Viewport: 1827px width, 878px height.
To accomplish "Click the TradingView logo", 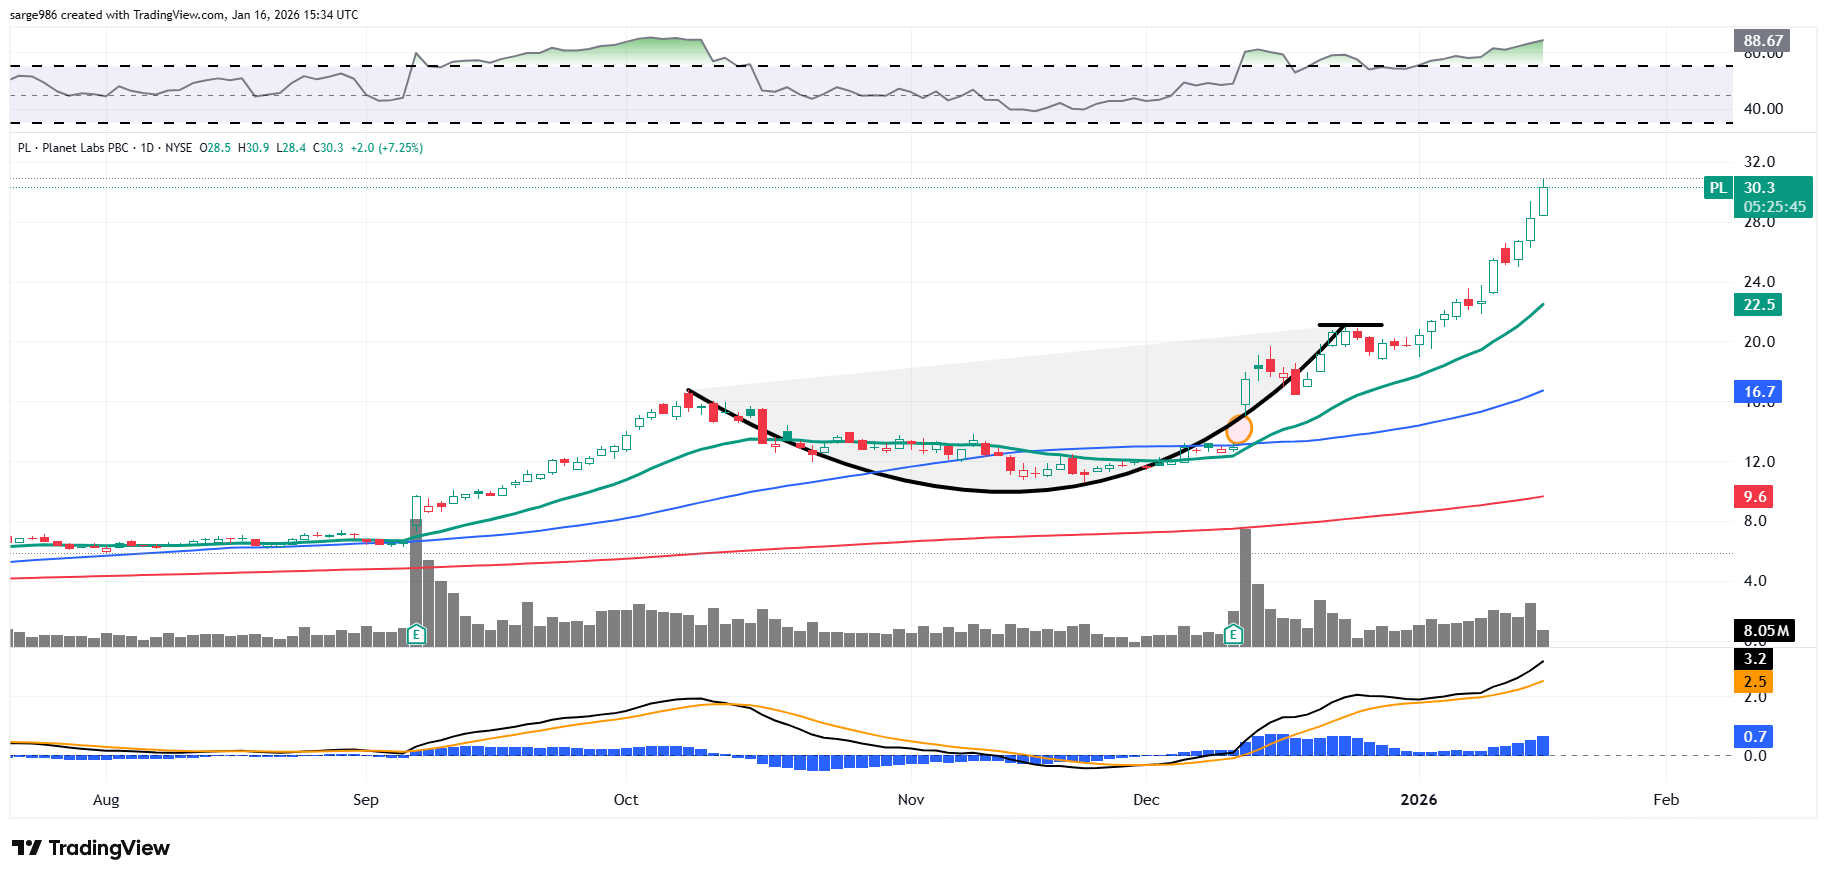I will (x=92, y=848).
